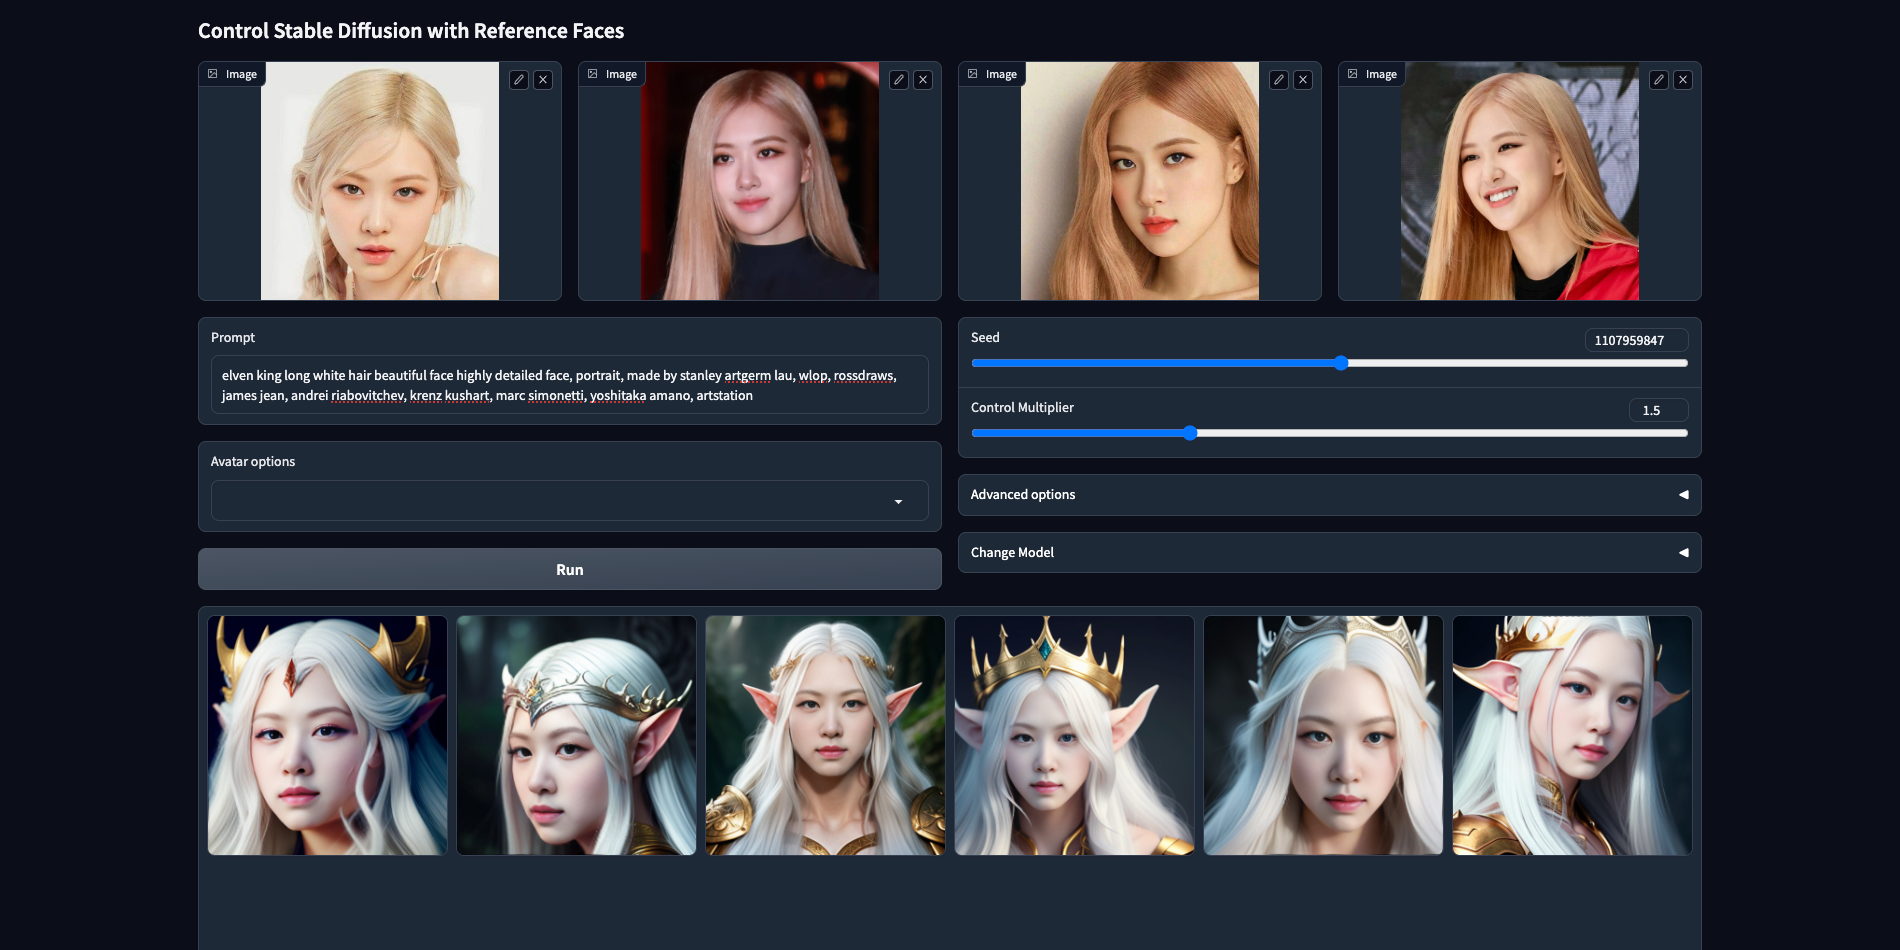Click the 'Avatar options' label
Viewport: 1900px width, 950px height.
pyautogui.click(x=253, y=462)
